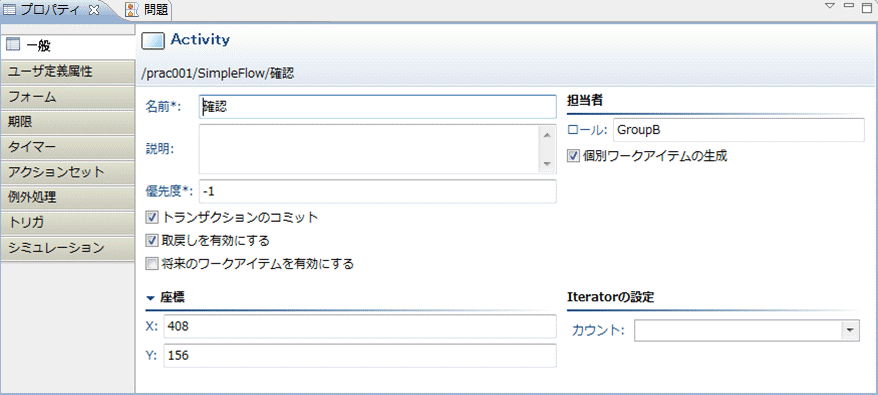878x395 pixels.
Task: Open the アクションセット tab
Action: 68,172
